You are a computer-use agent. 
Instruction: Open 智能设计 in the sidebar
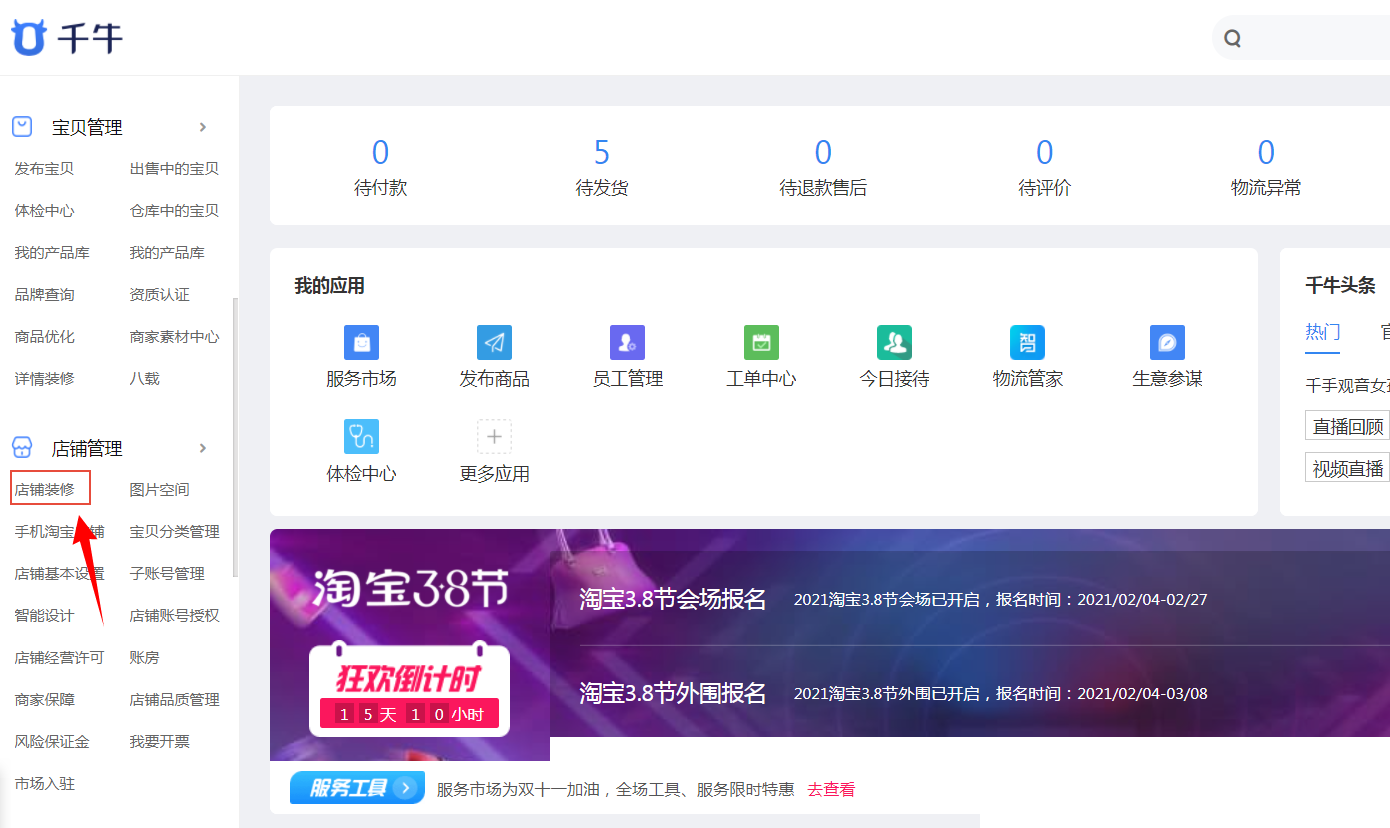click(44, 616)
